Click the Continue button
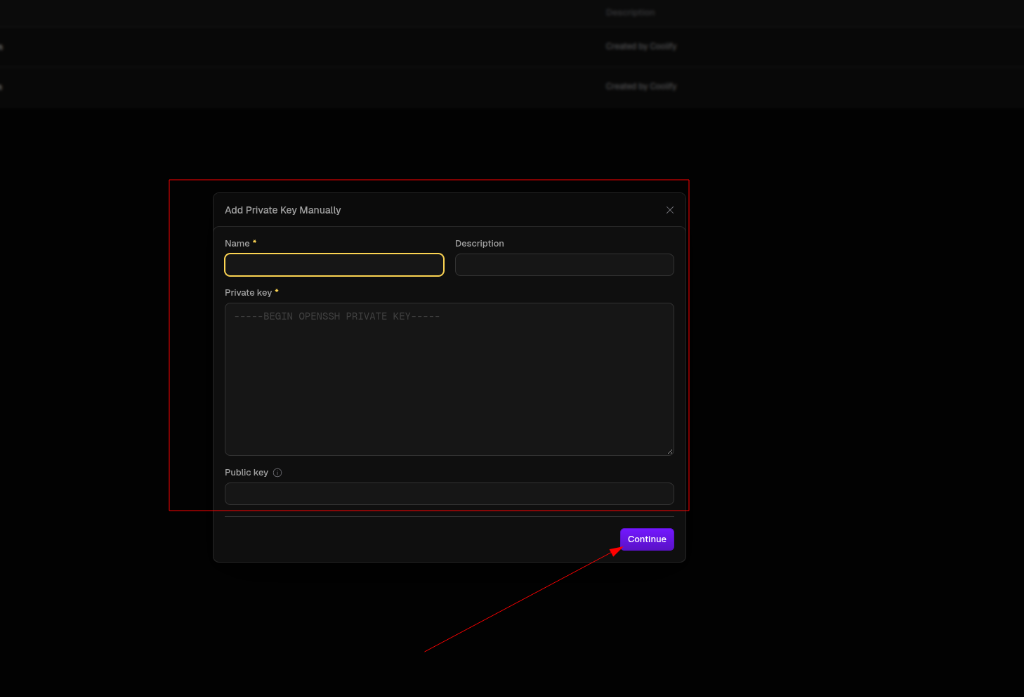This screenshot has height=697, width=1024. point(647,539)
